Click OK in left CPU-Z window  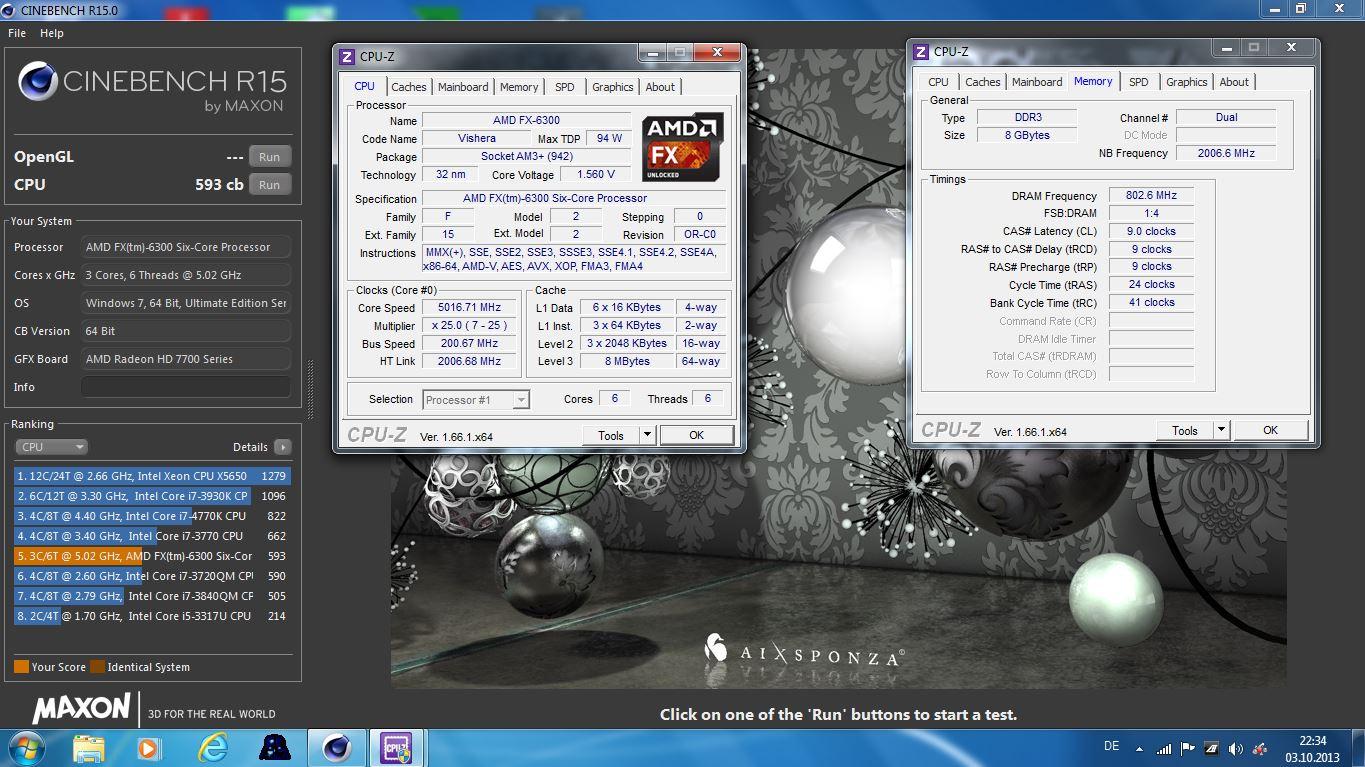pos(697,435)
